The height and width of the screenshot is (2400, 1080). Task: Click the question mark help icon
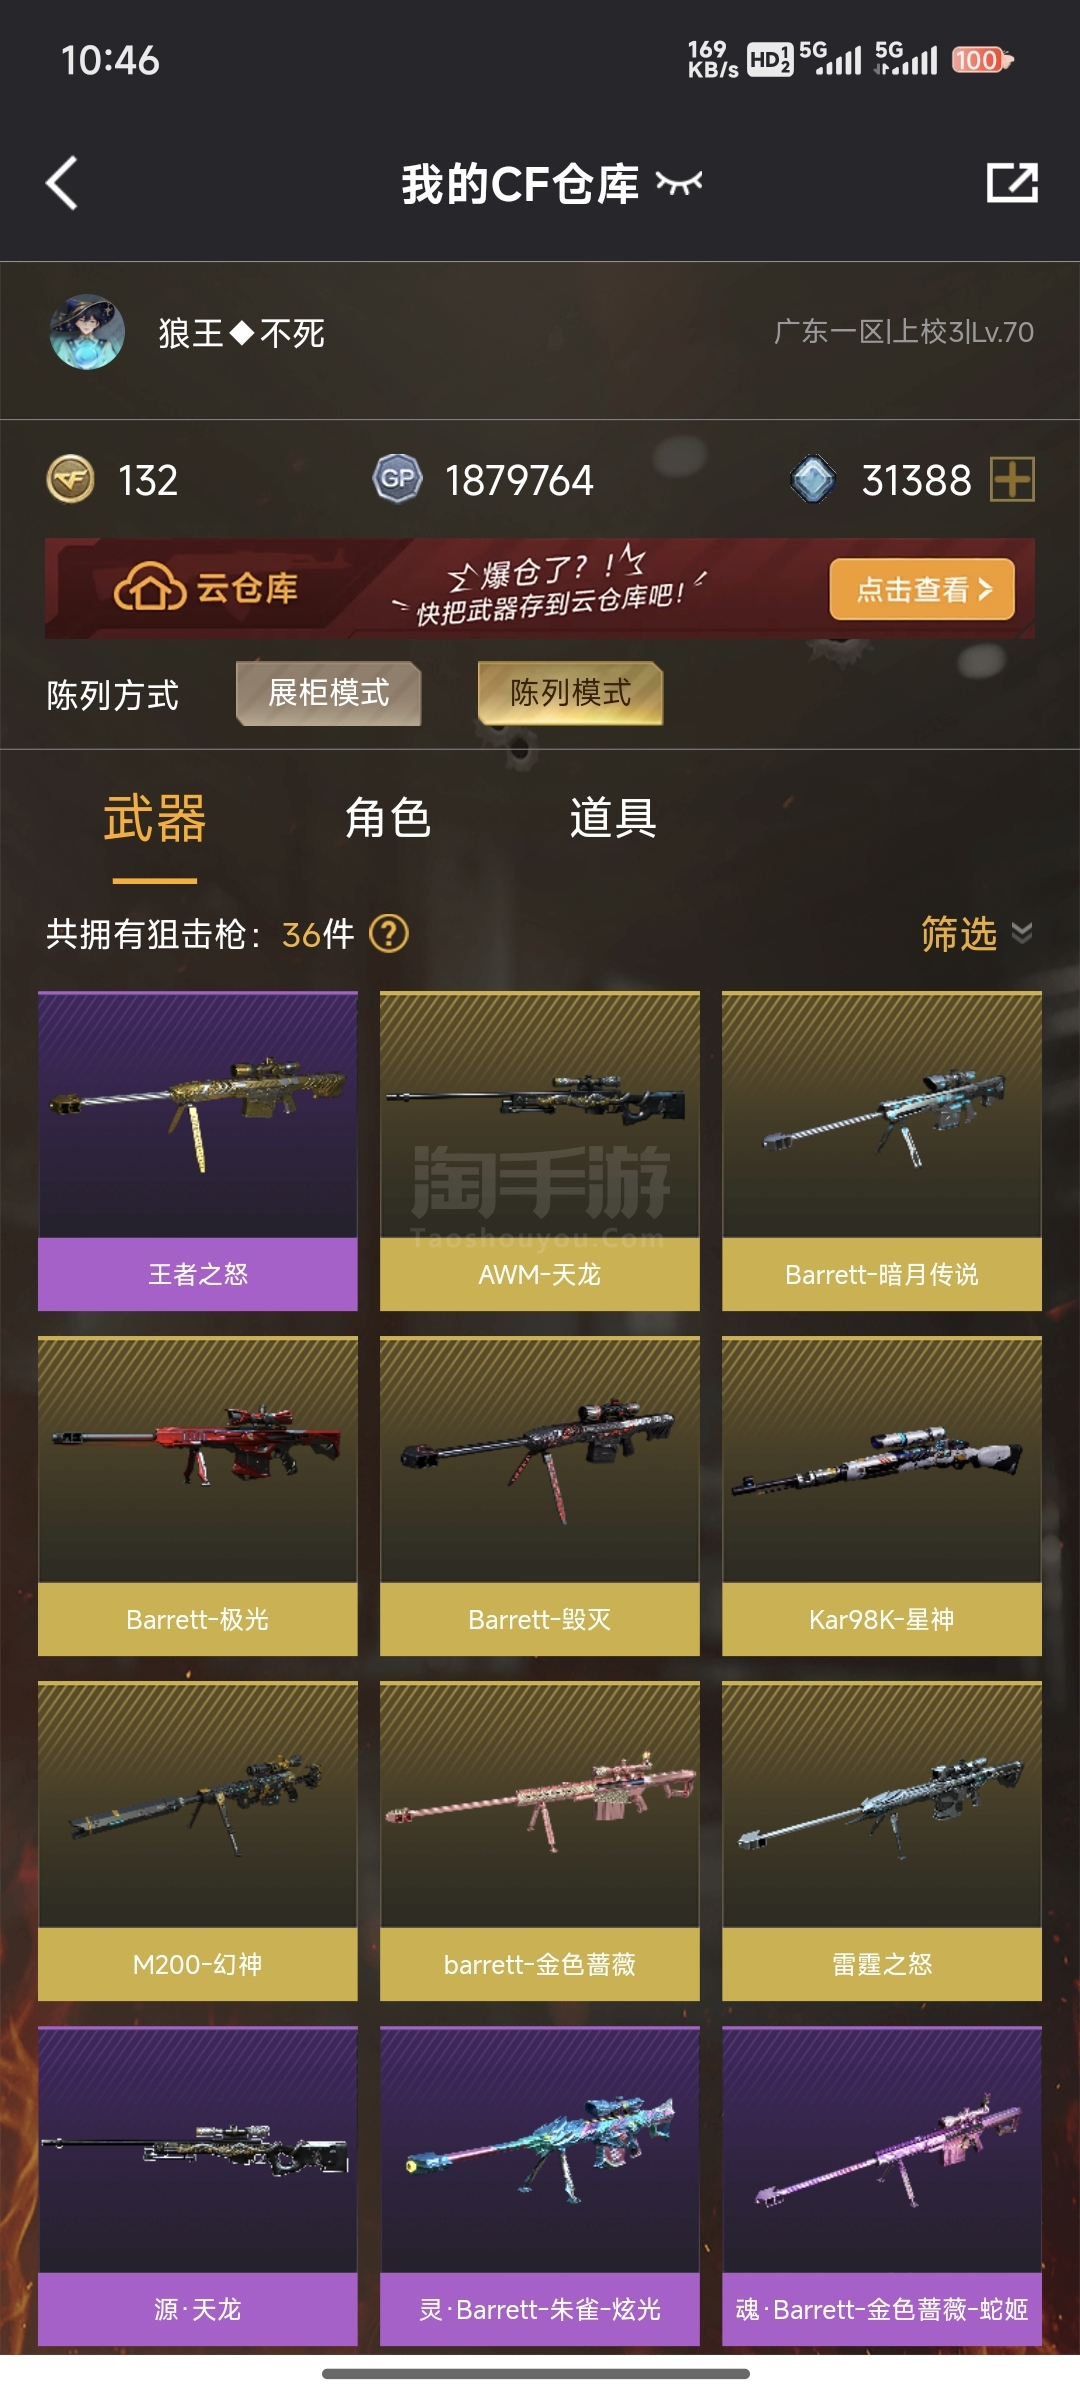[x=389, y=934]
